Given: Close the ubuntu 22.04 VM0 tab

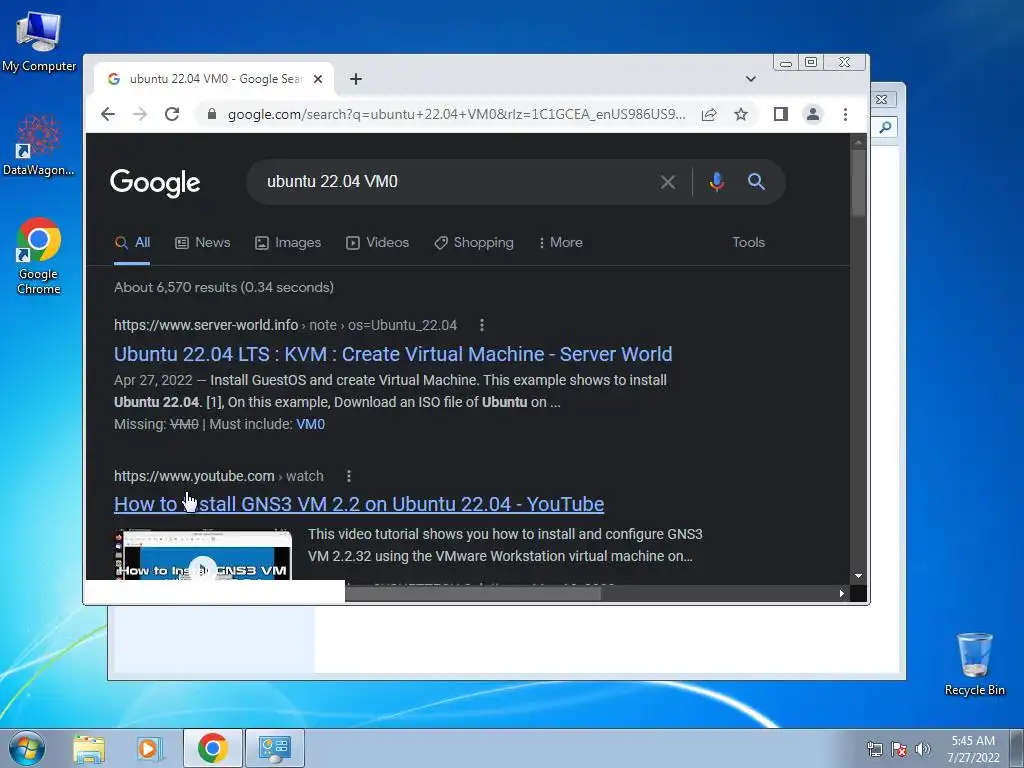Looking at the screenshot, I should (x=318, y=79).
